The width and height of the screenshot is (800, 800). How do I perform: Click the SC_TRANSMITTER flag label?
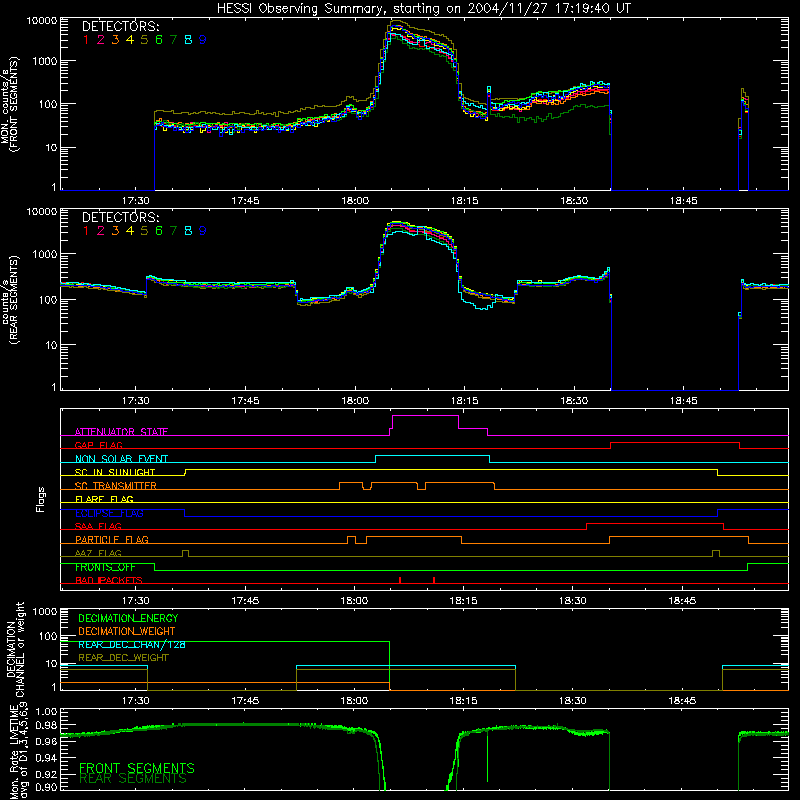coord(116,486)
